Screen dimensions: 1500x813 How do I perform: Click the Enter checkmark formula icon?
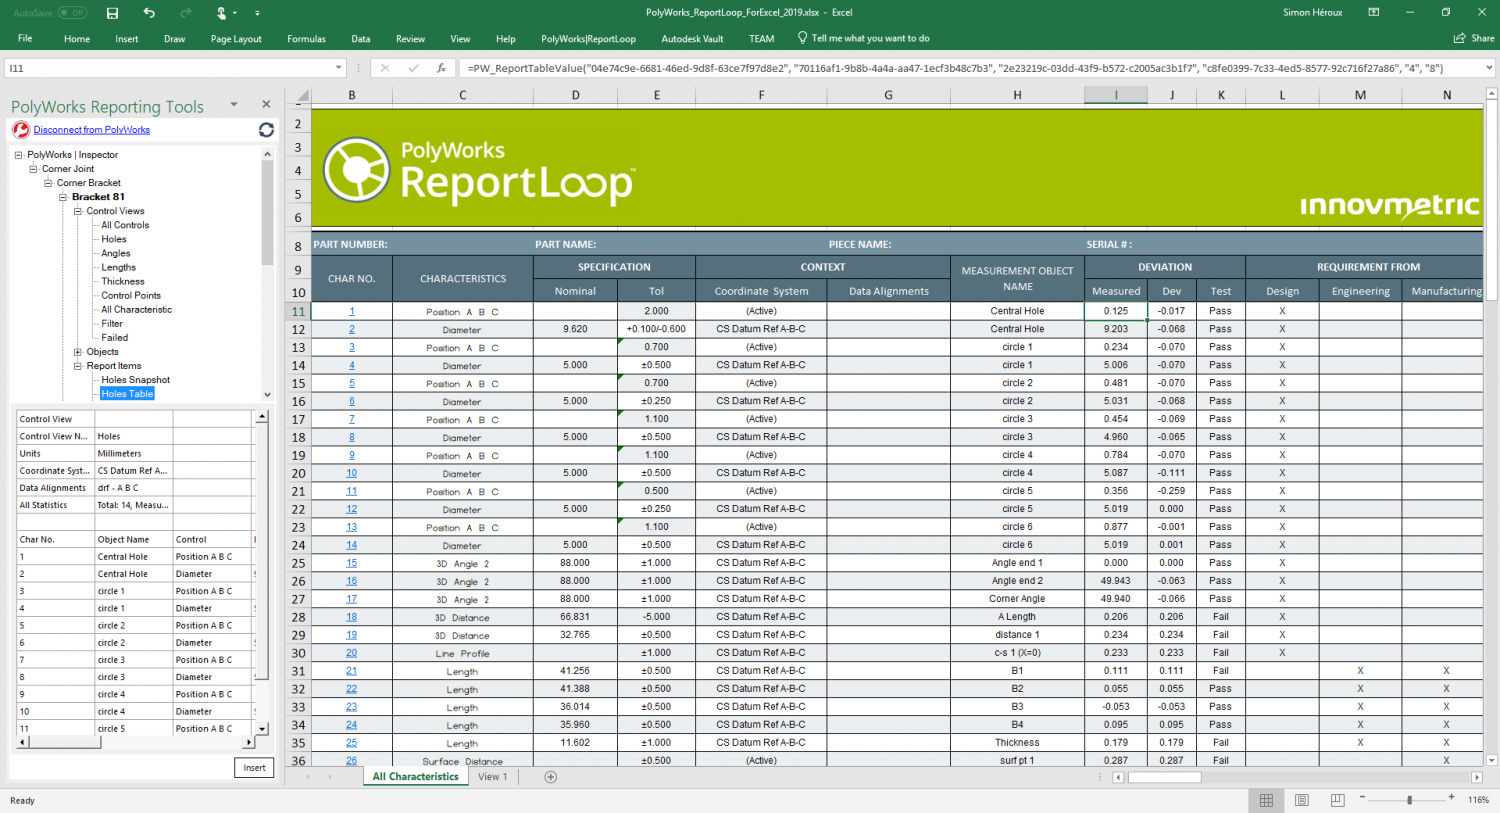pos(413,68)
